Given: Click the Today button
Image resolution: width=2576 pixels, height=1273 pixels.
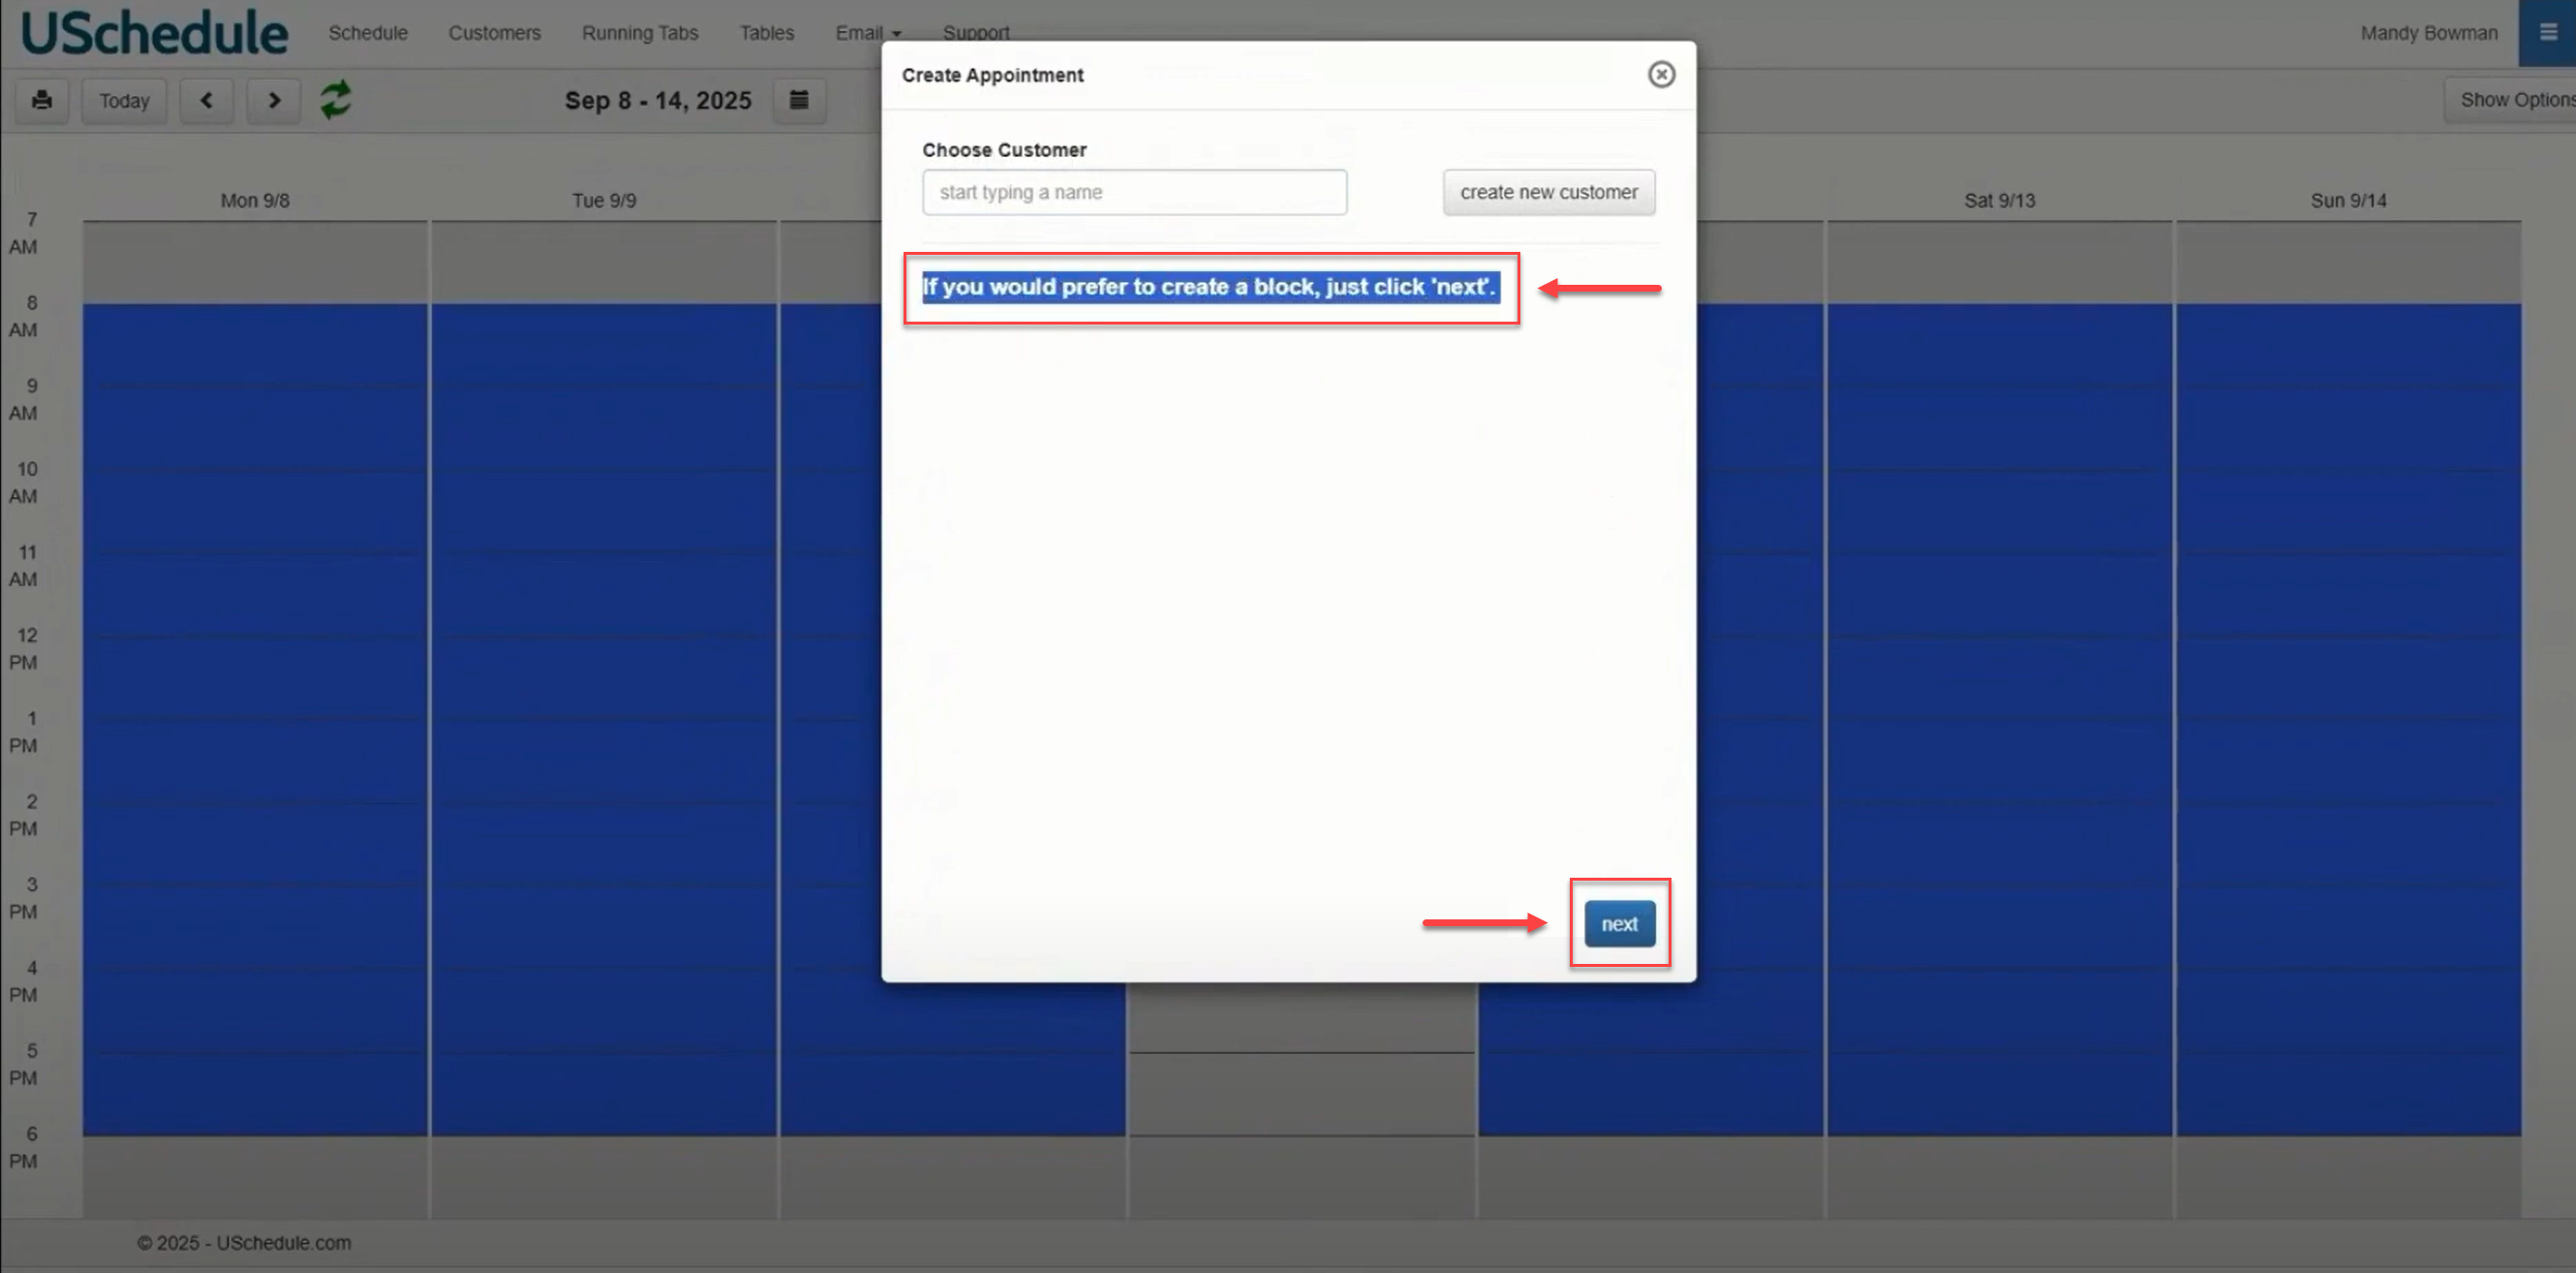Looking at the screenshot, I should [x=124, y=100].
